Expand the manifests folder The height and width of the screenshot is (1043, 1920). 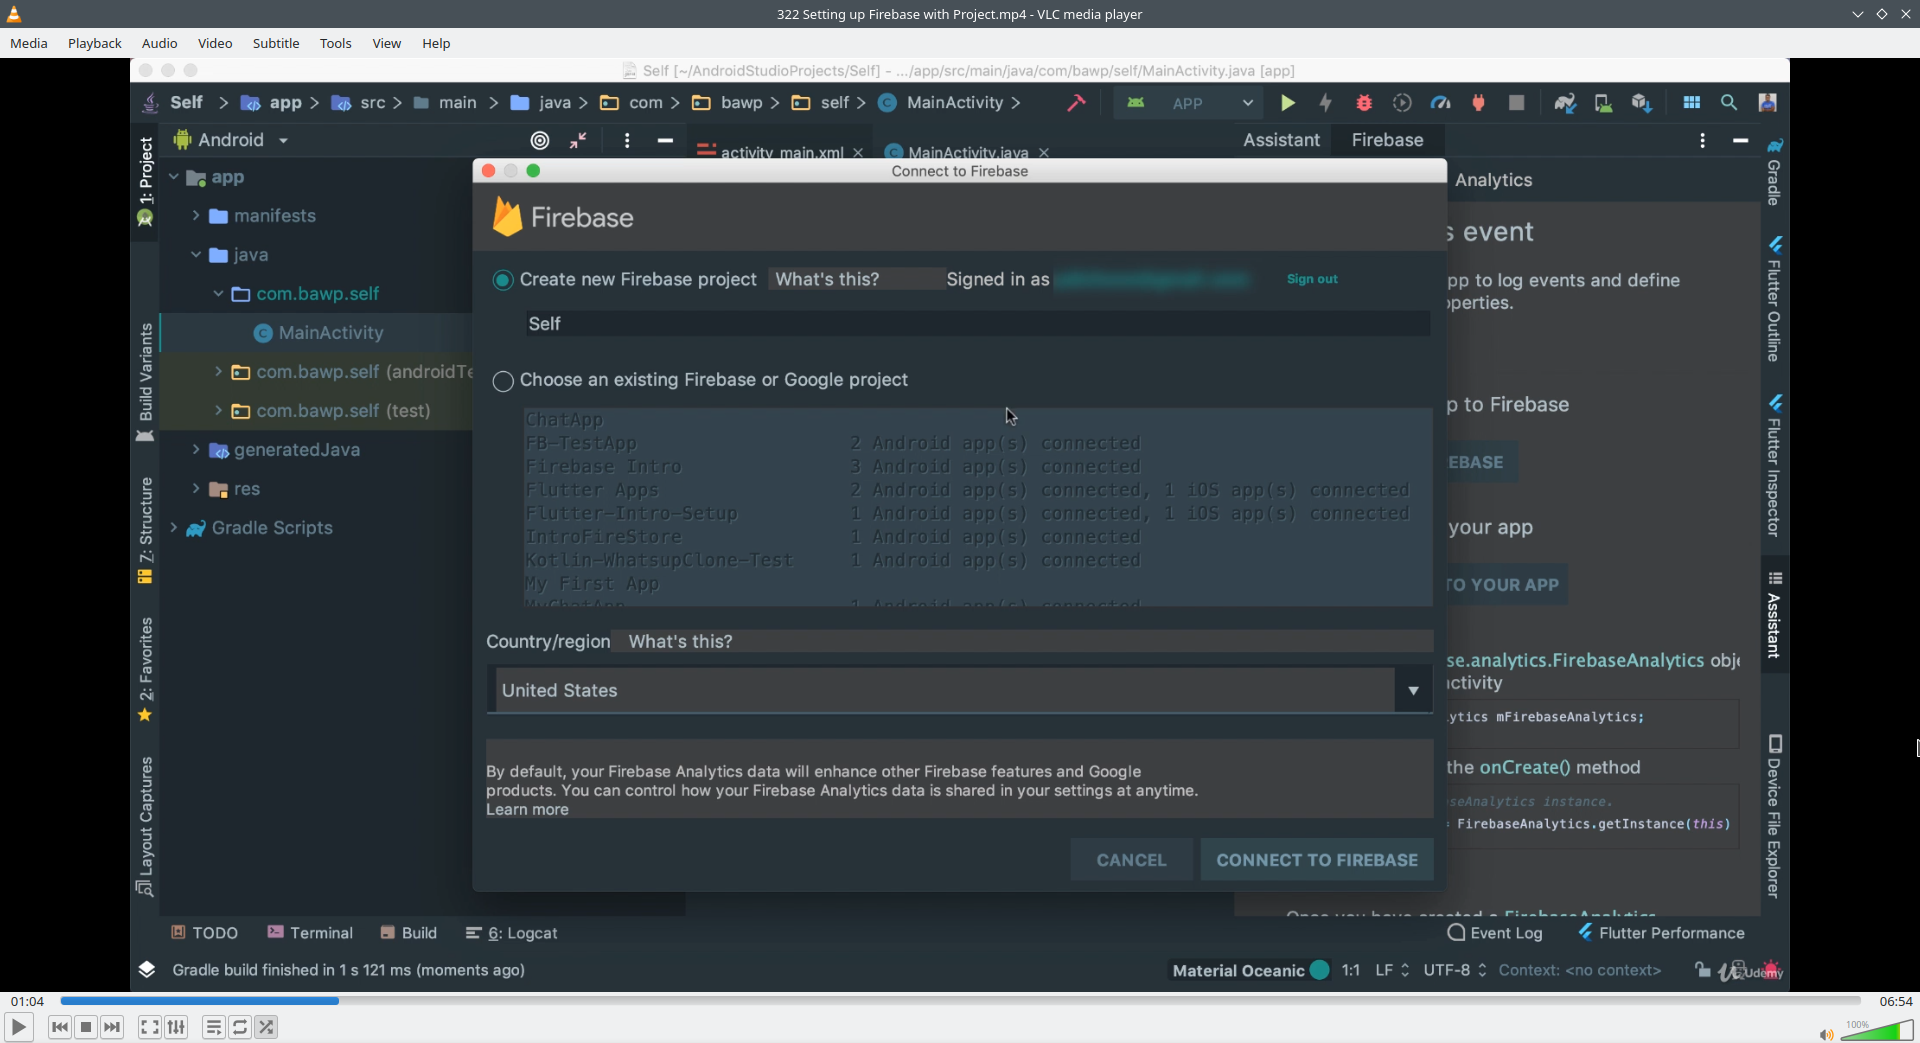tap(196, 216)
